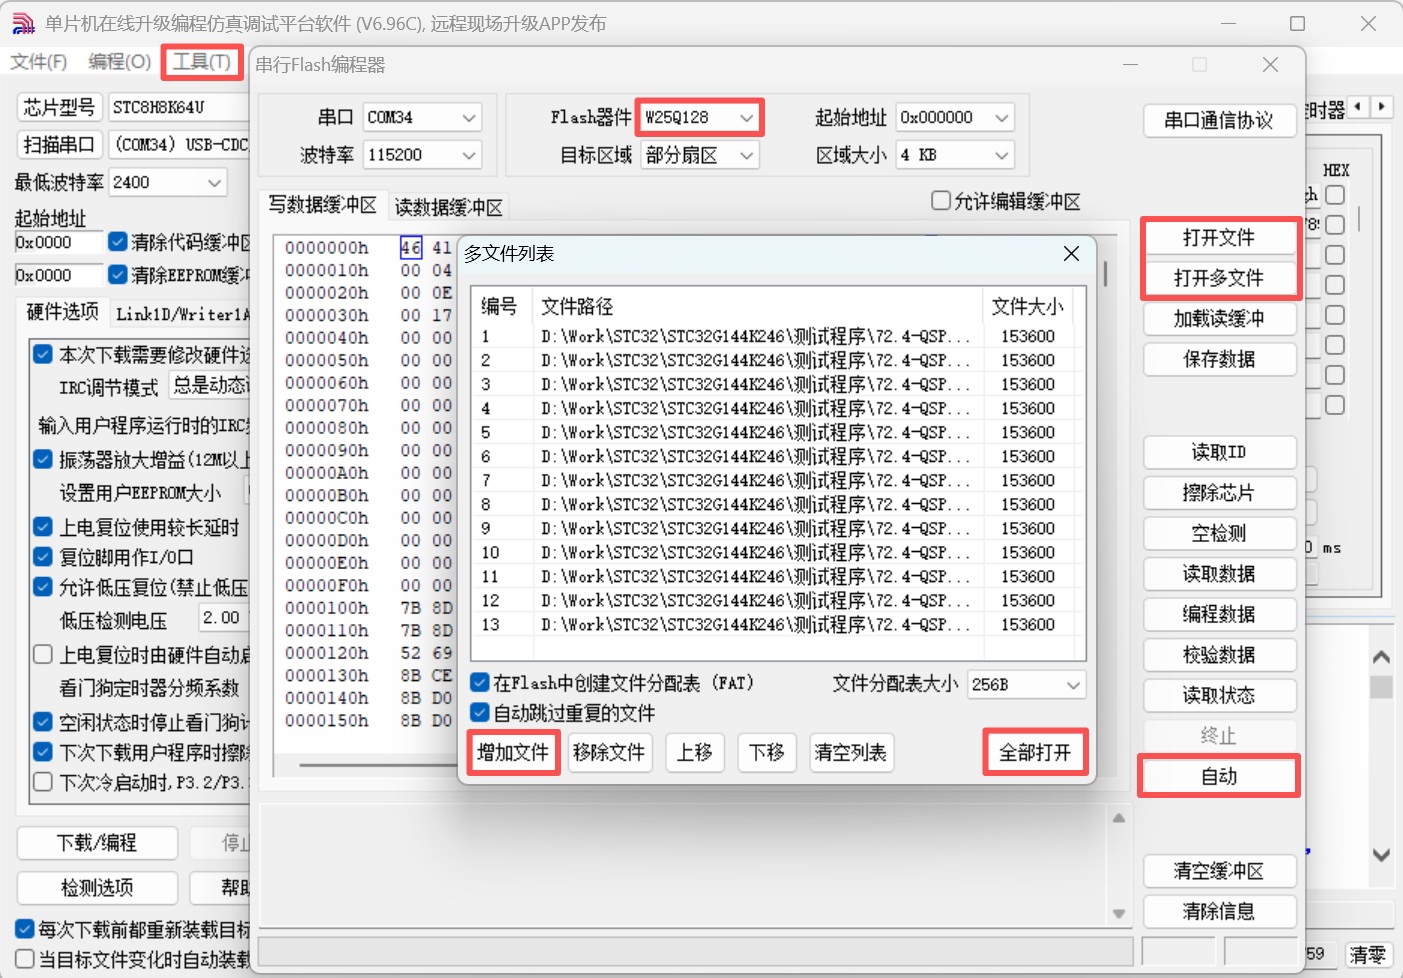Click the 清空缓冲区 button
The width and height of the screenshot is (1403, 978).
point(1220,871)
